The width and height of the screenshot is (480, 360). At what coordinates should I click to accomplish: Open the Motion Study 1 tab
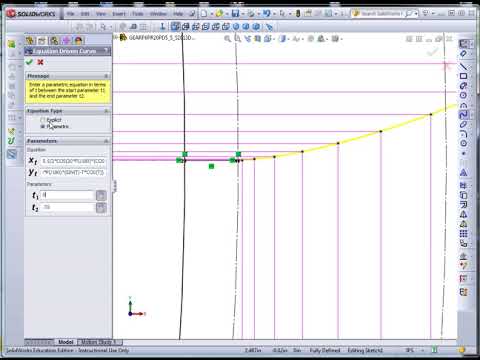point(99,342)
